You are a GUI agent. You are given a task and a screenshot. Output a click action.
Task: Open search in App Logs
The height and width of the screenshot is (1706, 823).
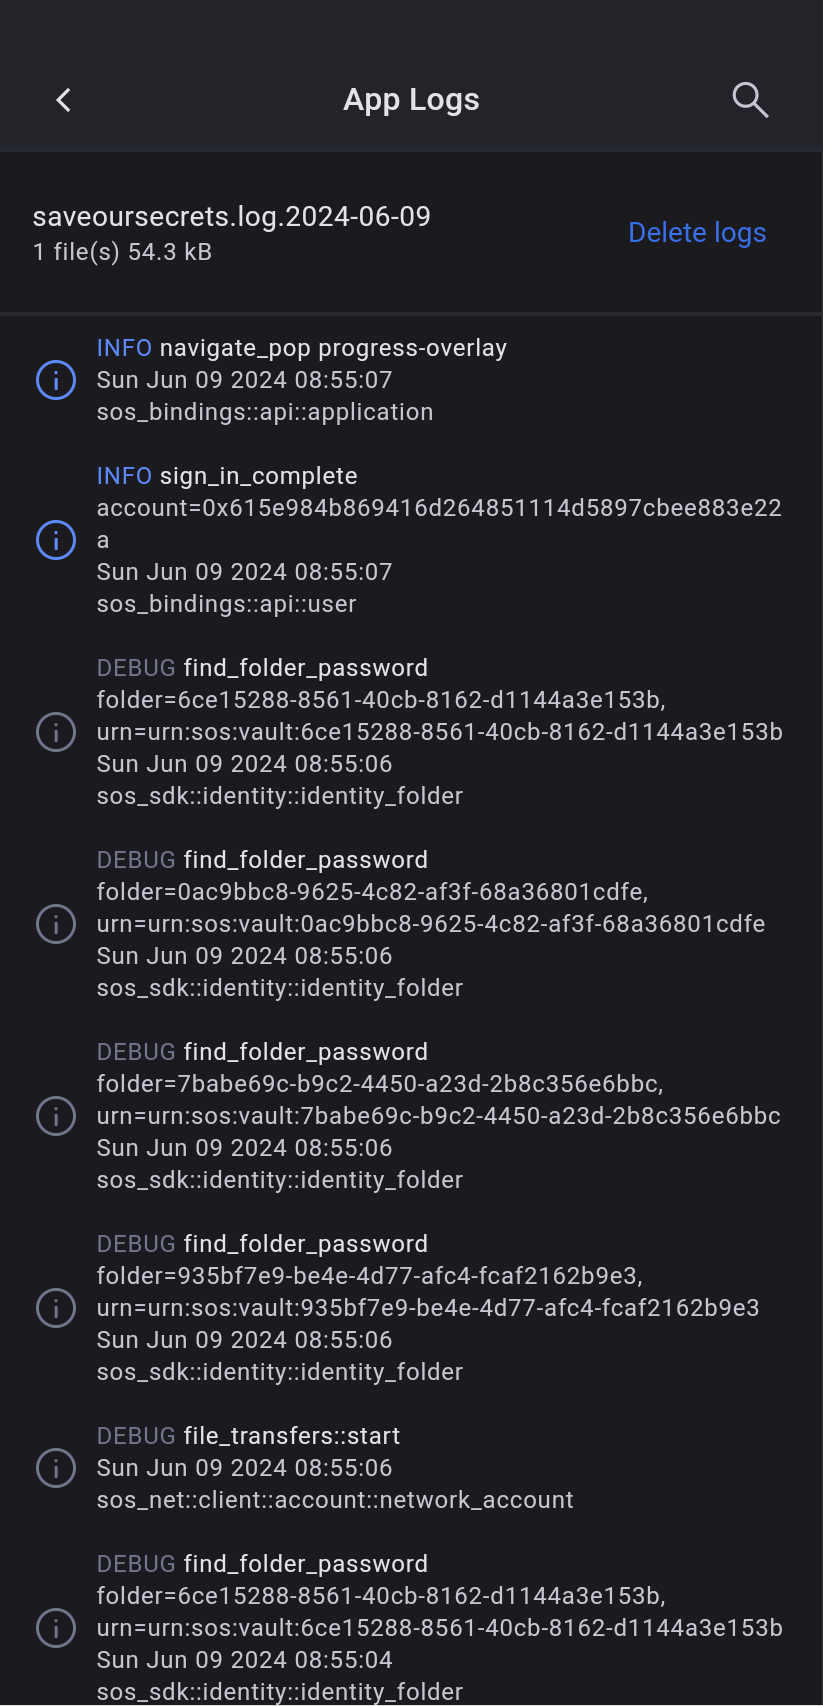[749, 100]
